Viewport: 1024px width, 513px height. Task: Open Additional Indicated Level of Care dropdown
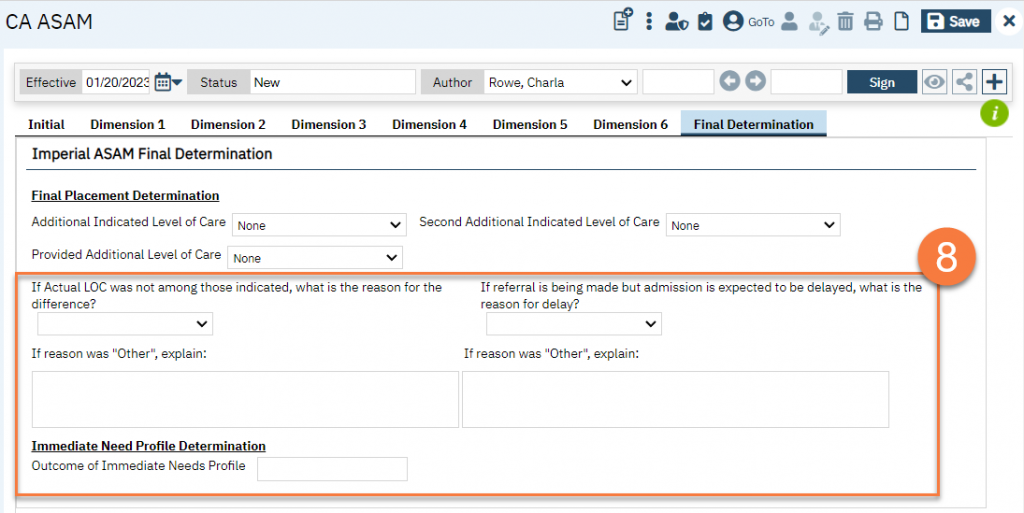point(319,226)
